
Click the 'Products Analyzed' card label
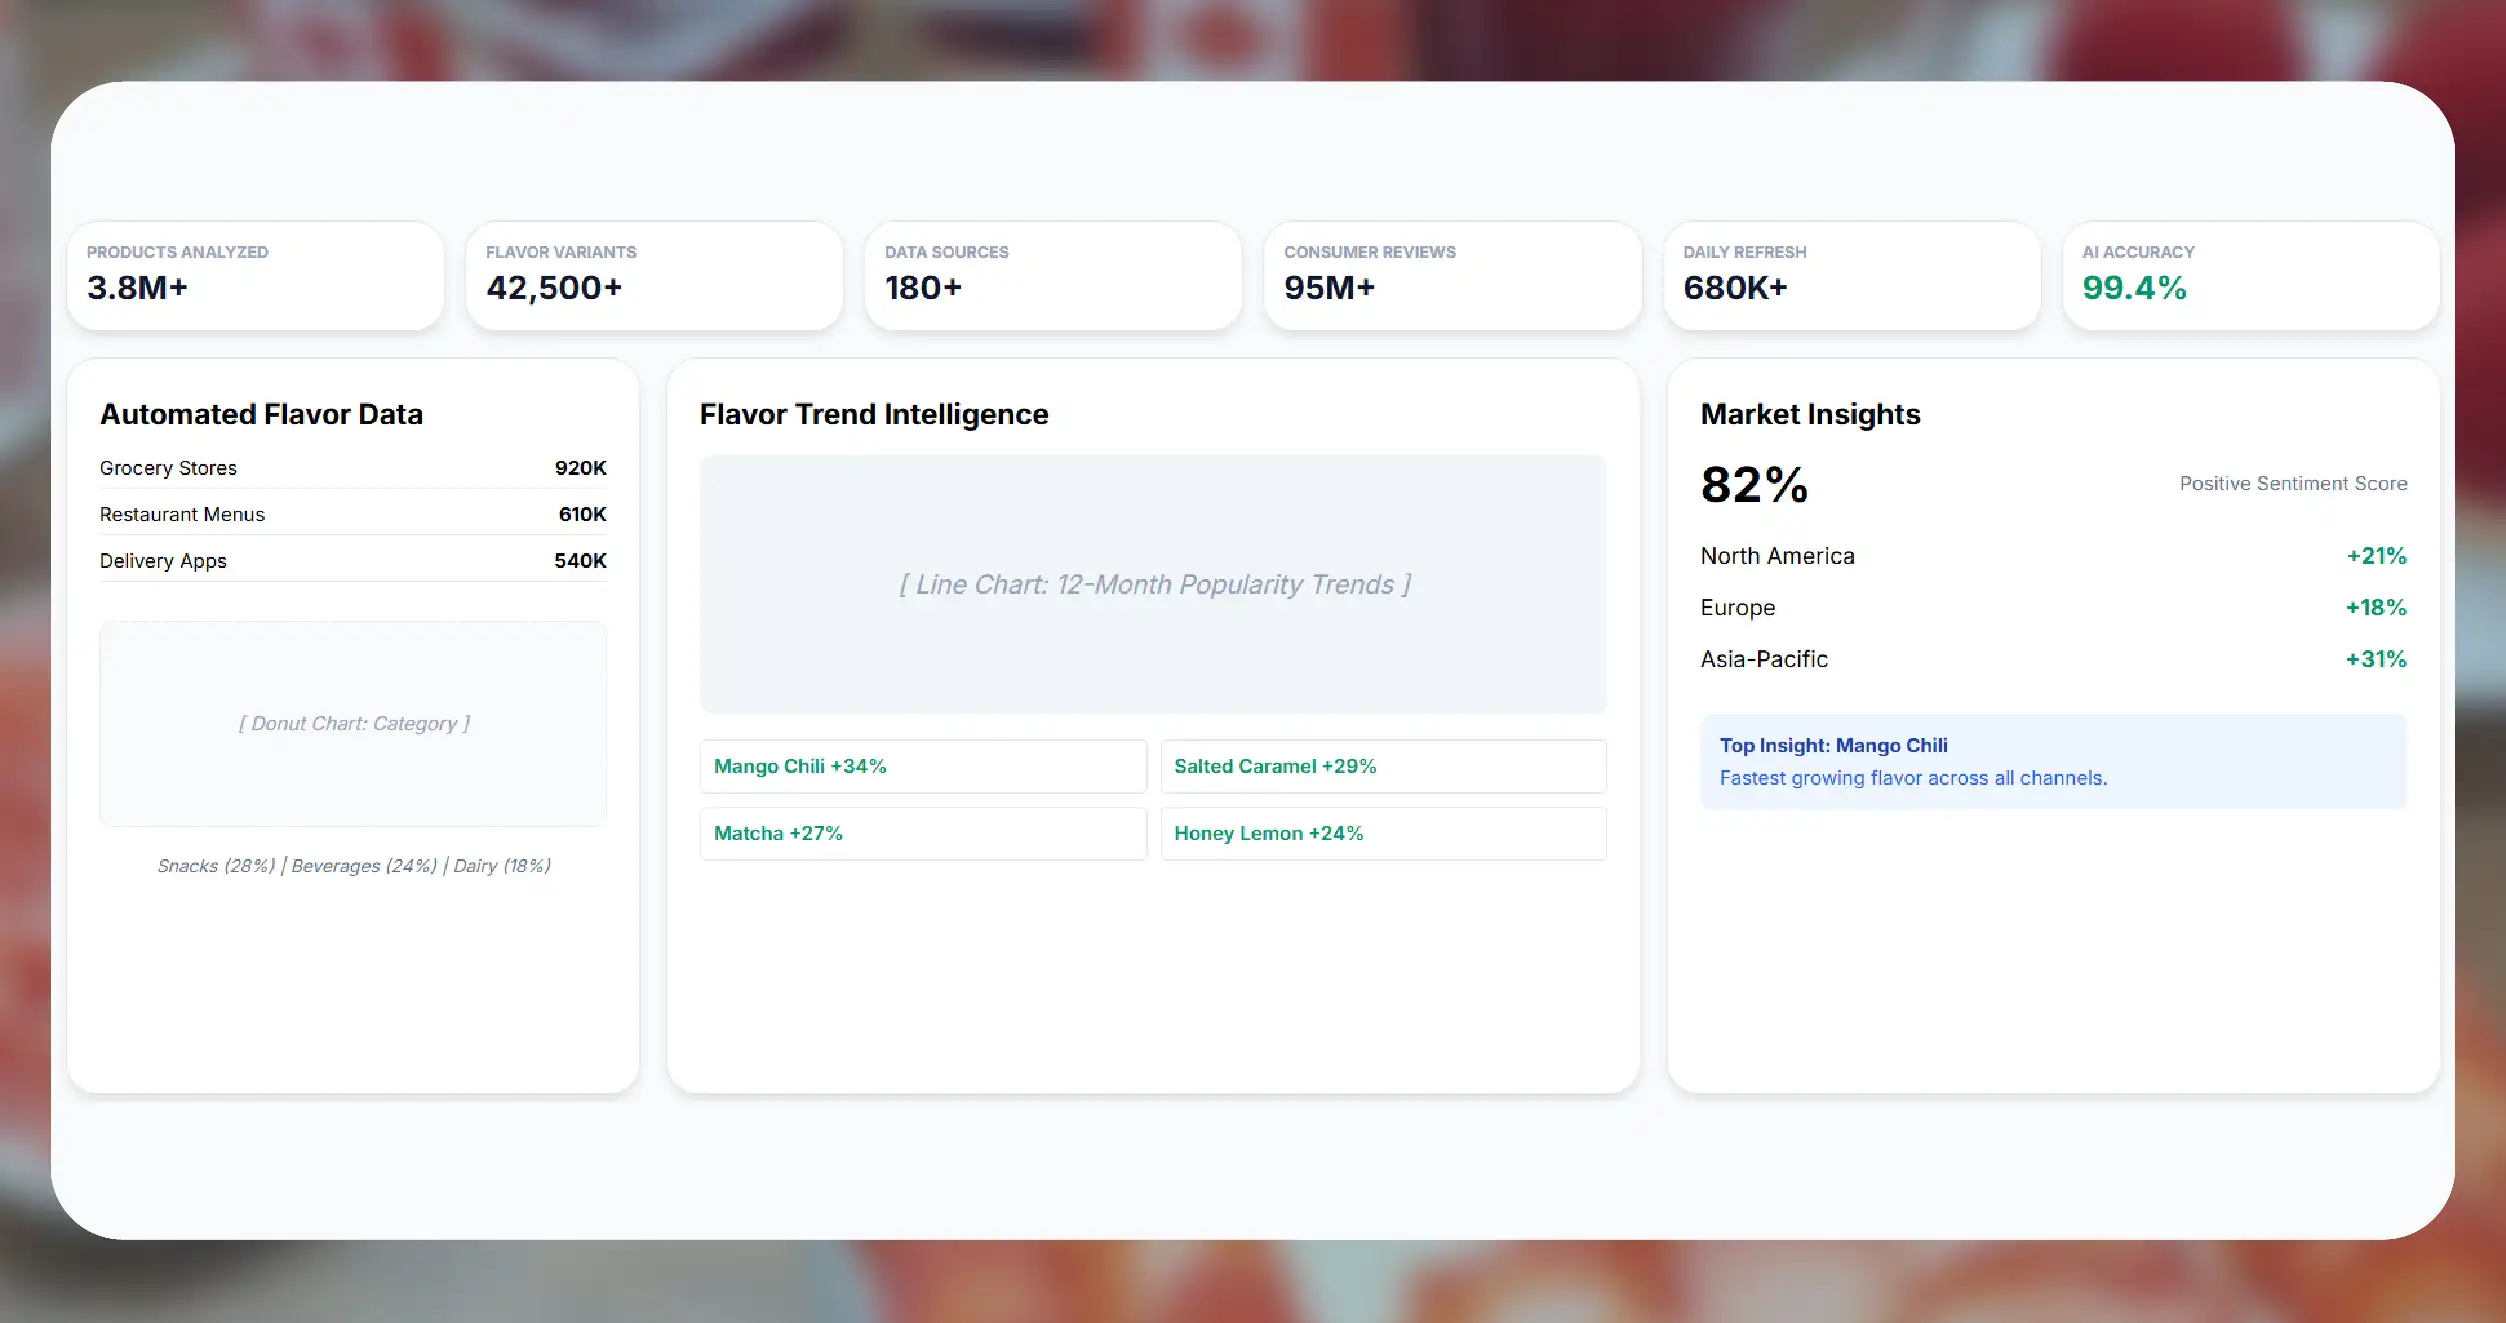click(177, 252)
